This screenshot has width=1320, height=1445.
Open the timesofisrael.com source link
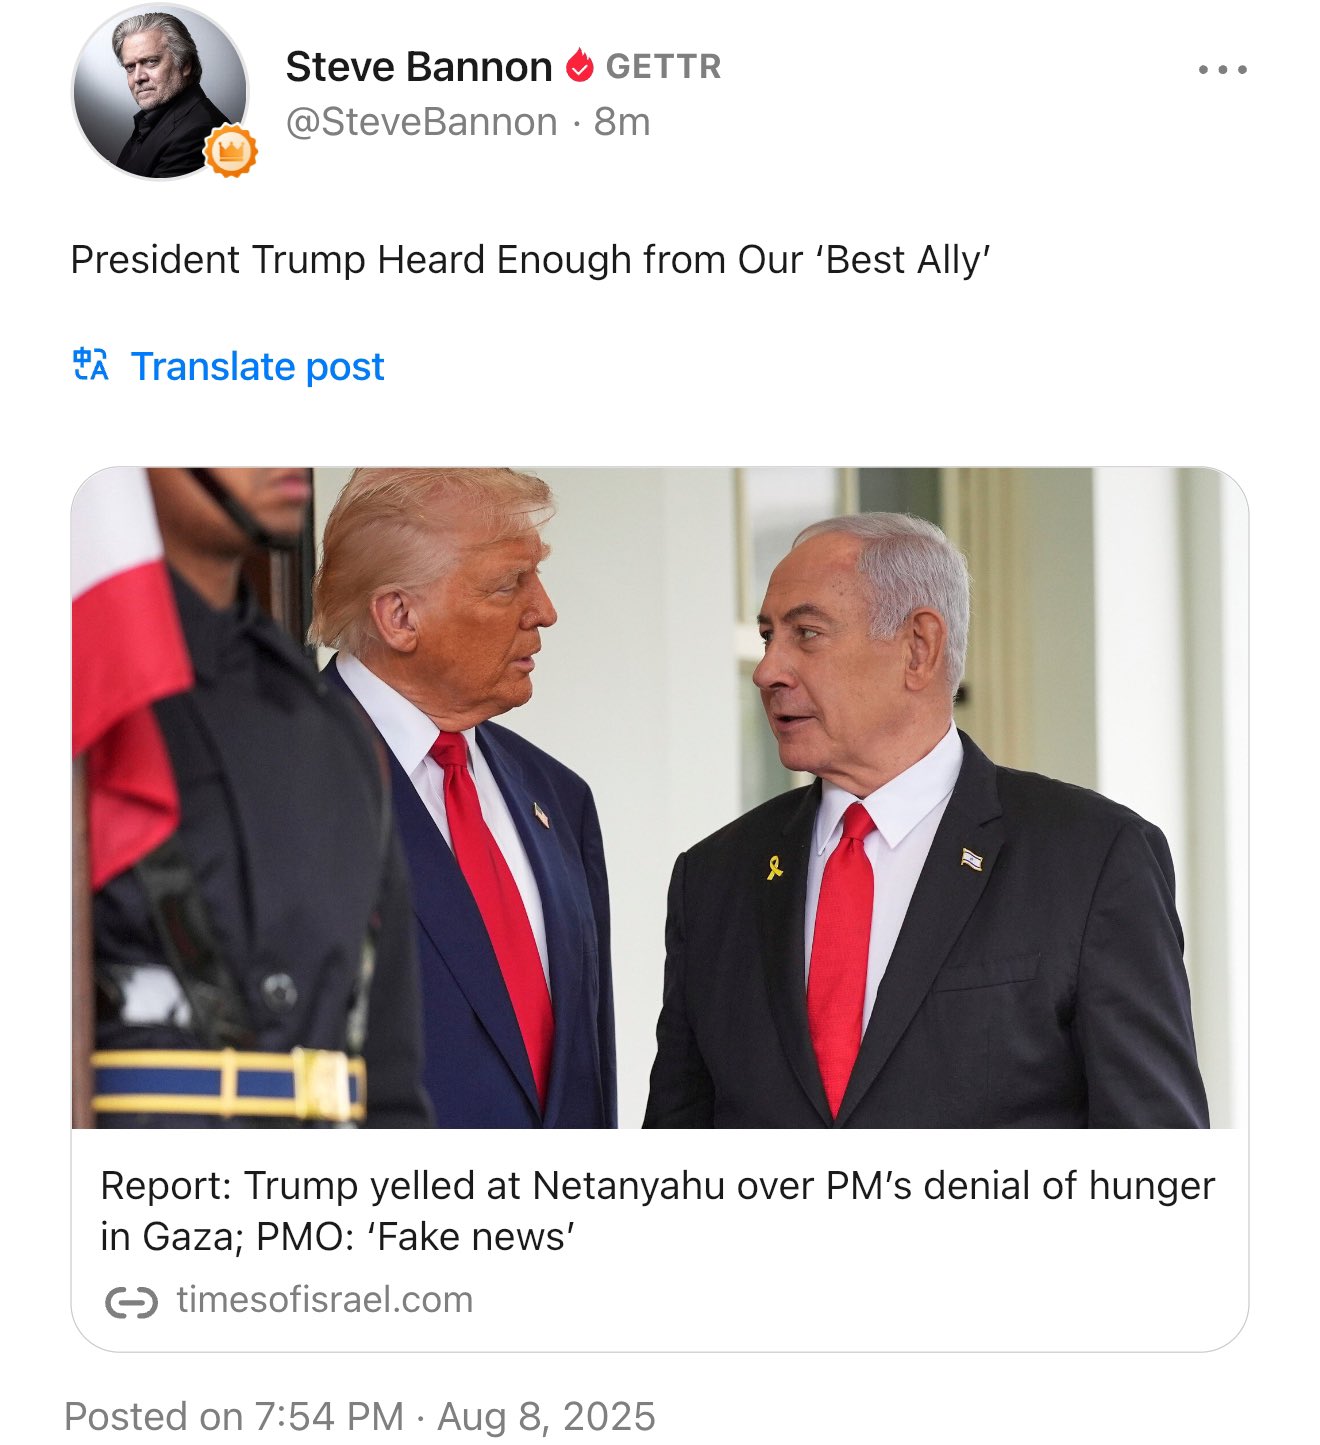(324, 1300)
